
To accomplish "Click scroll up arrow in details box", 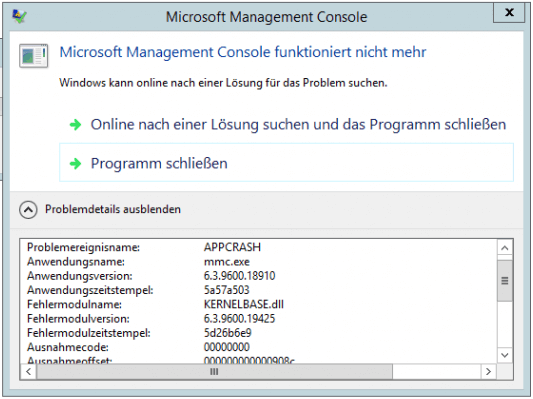I will coord(505,248).
